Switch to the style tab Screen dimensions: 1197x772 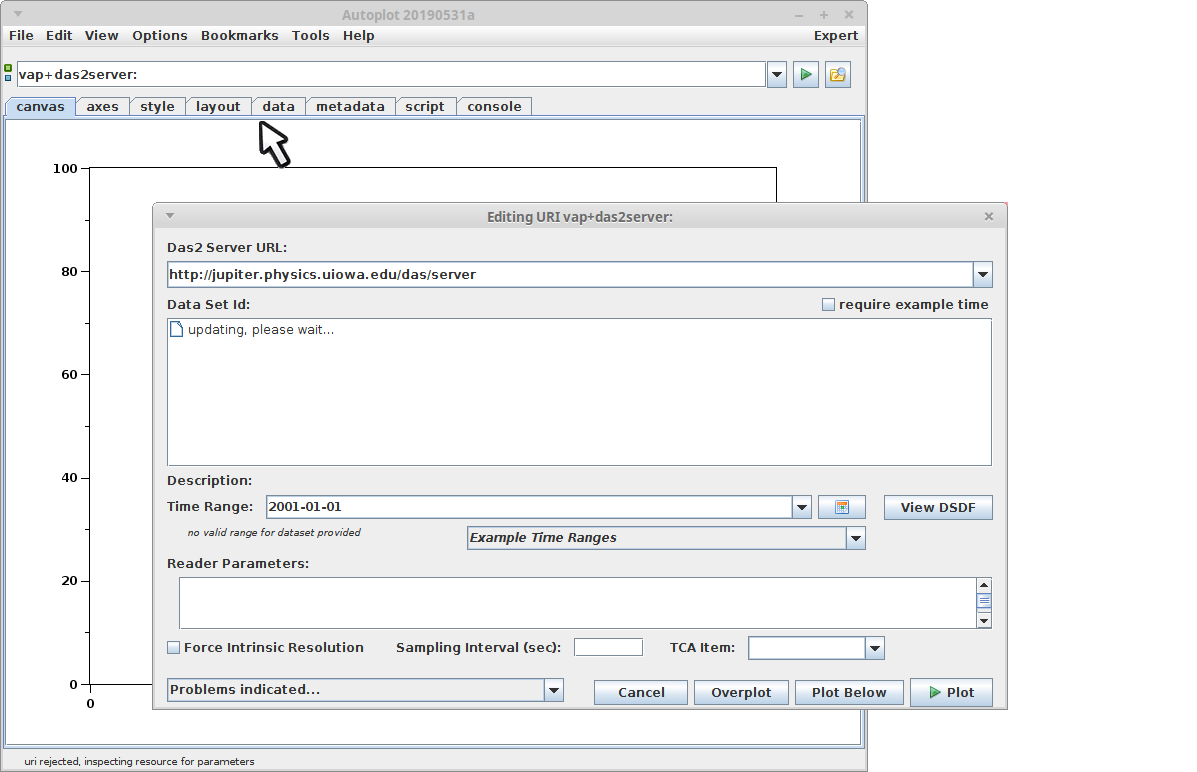(157, 107)
